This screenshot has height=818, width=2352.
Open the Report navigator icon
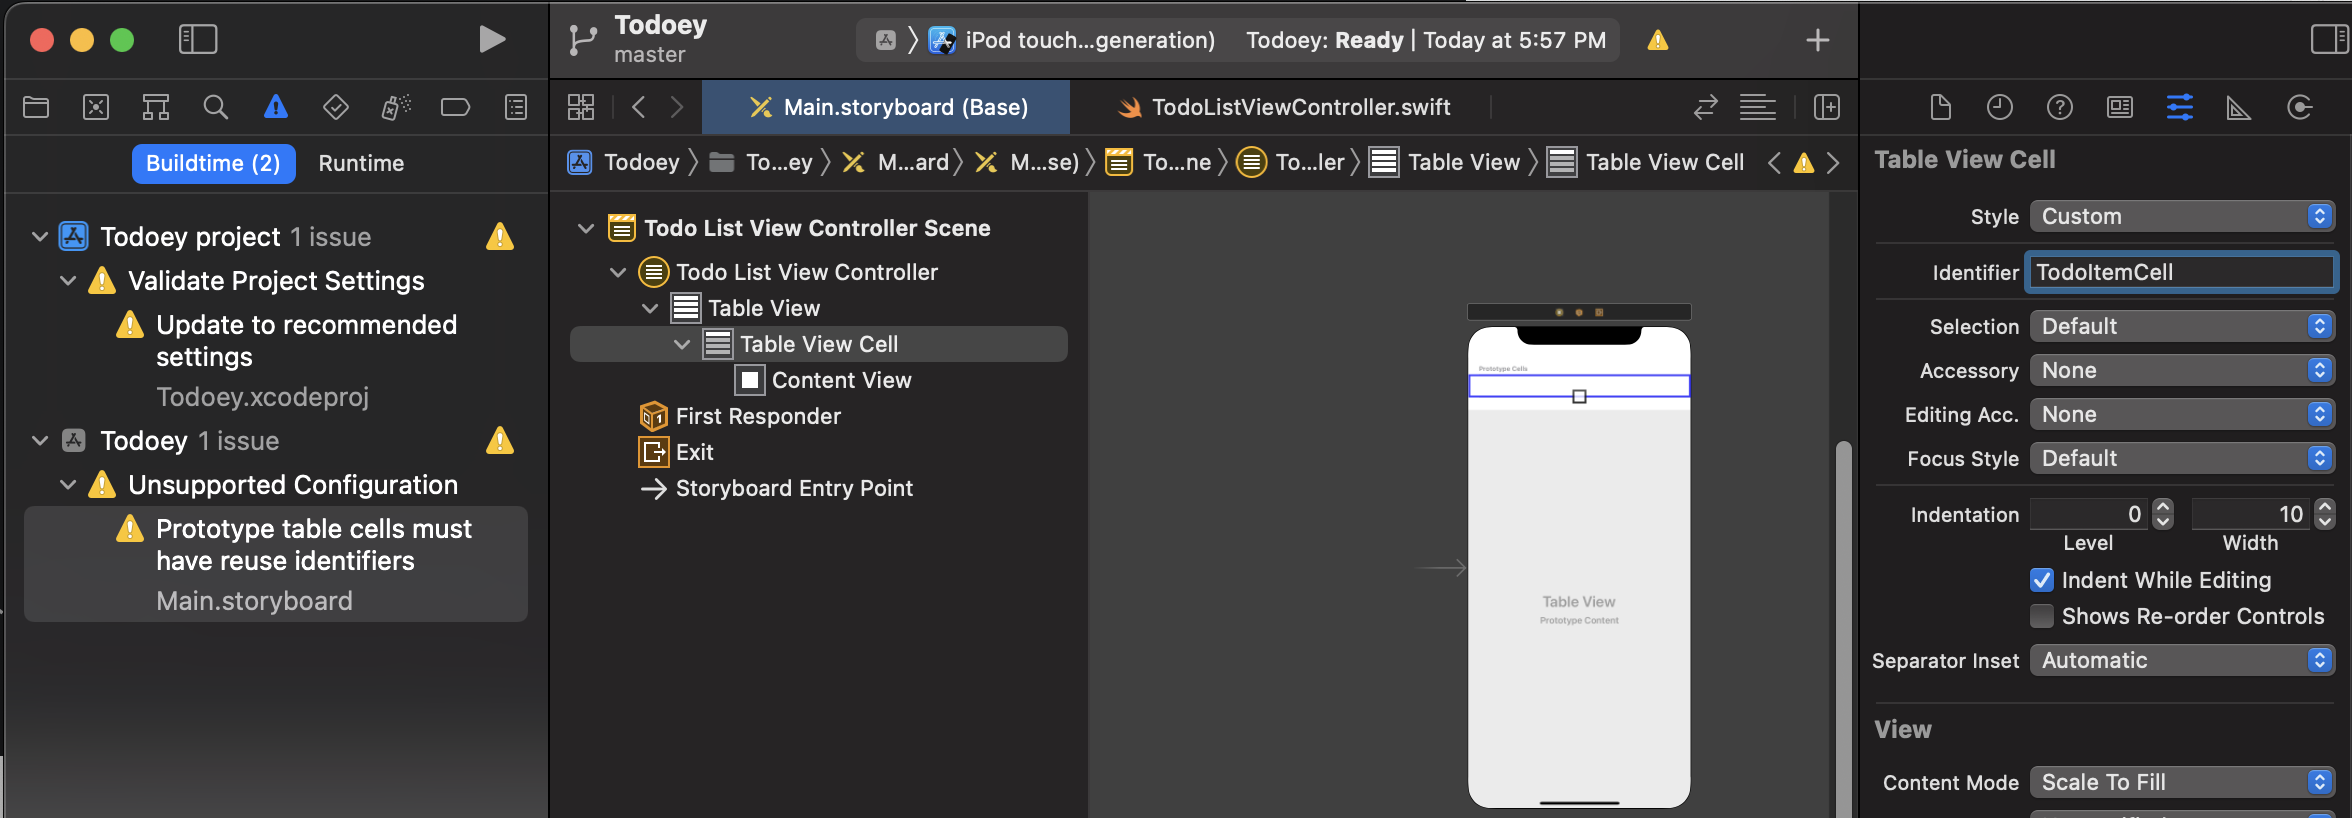pyautogui.click(x=516, y=107)
